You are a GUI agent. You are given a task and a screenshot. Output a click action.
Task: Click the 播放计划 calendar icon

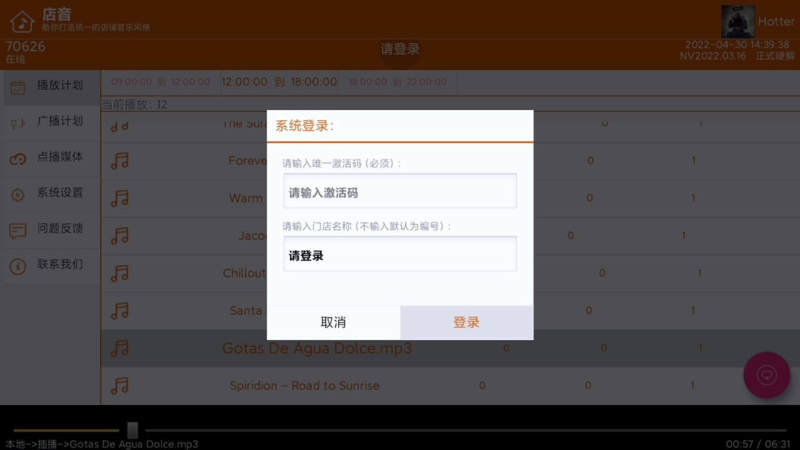coord(18,87)
